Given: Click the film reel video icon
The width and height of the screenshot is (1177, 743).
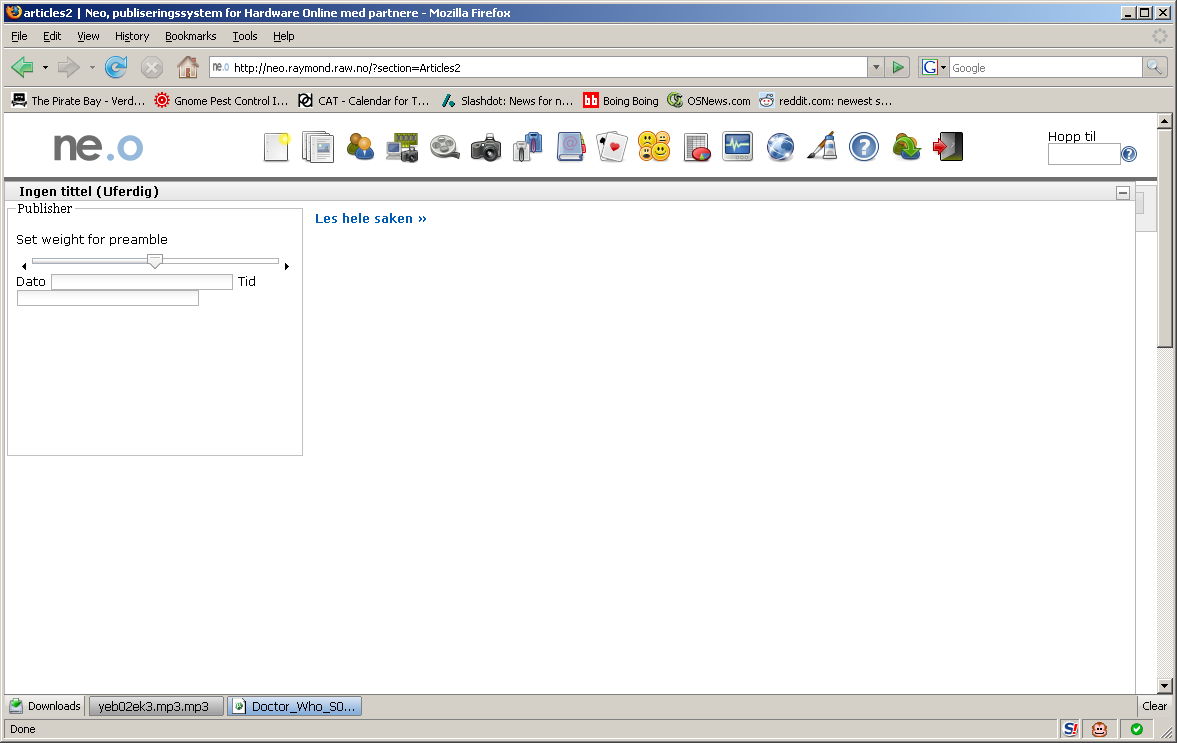Looking at the screenshot, I should click(x=444, y=147).
